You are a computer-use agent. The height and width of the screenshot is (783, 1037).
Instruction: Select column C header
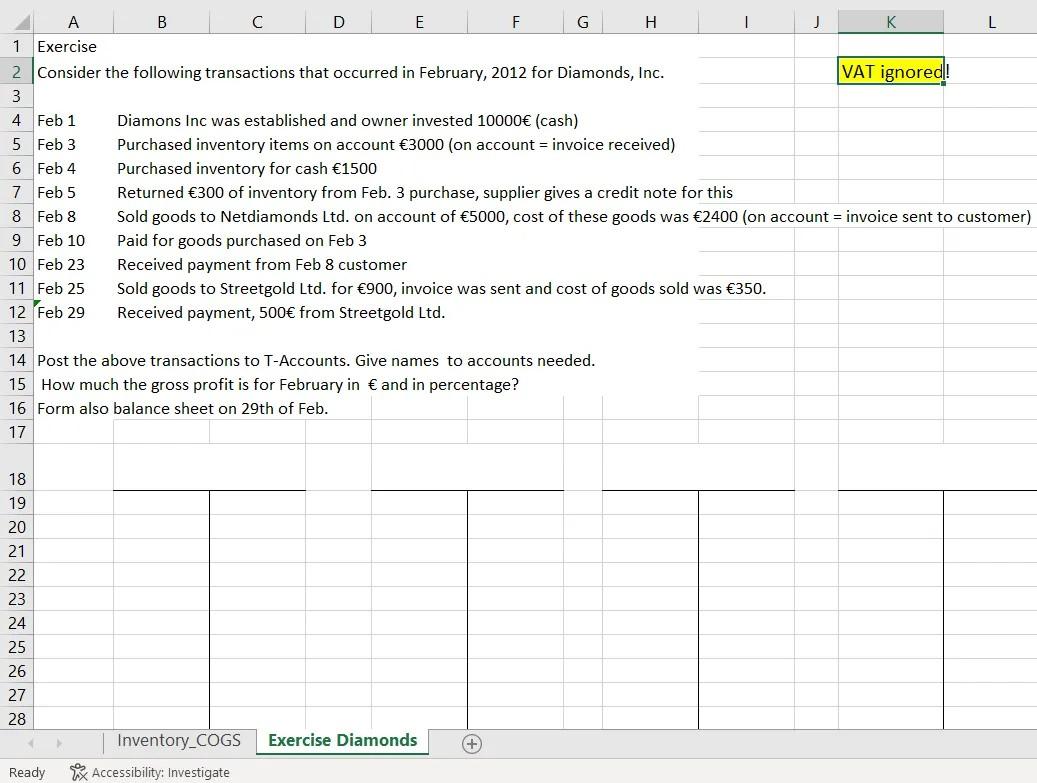(x=257, y=22)
